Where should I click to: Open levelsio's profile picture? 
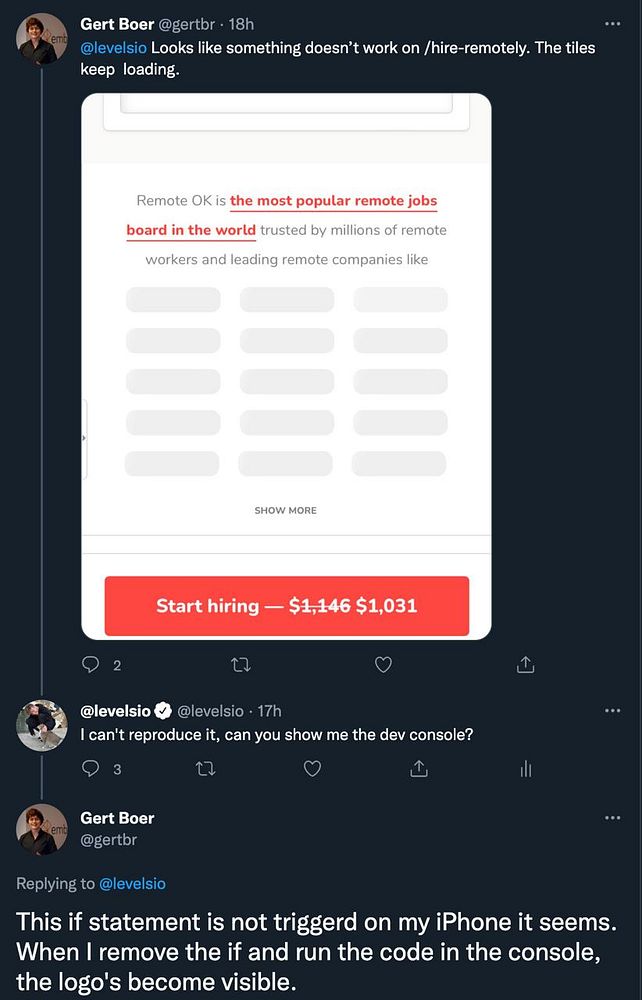[41, 726]
